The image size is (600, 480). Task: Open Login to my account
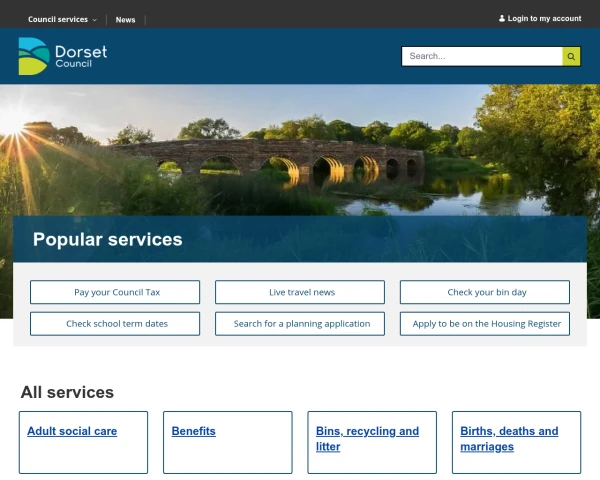540,18
